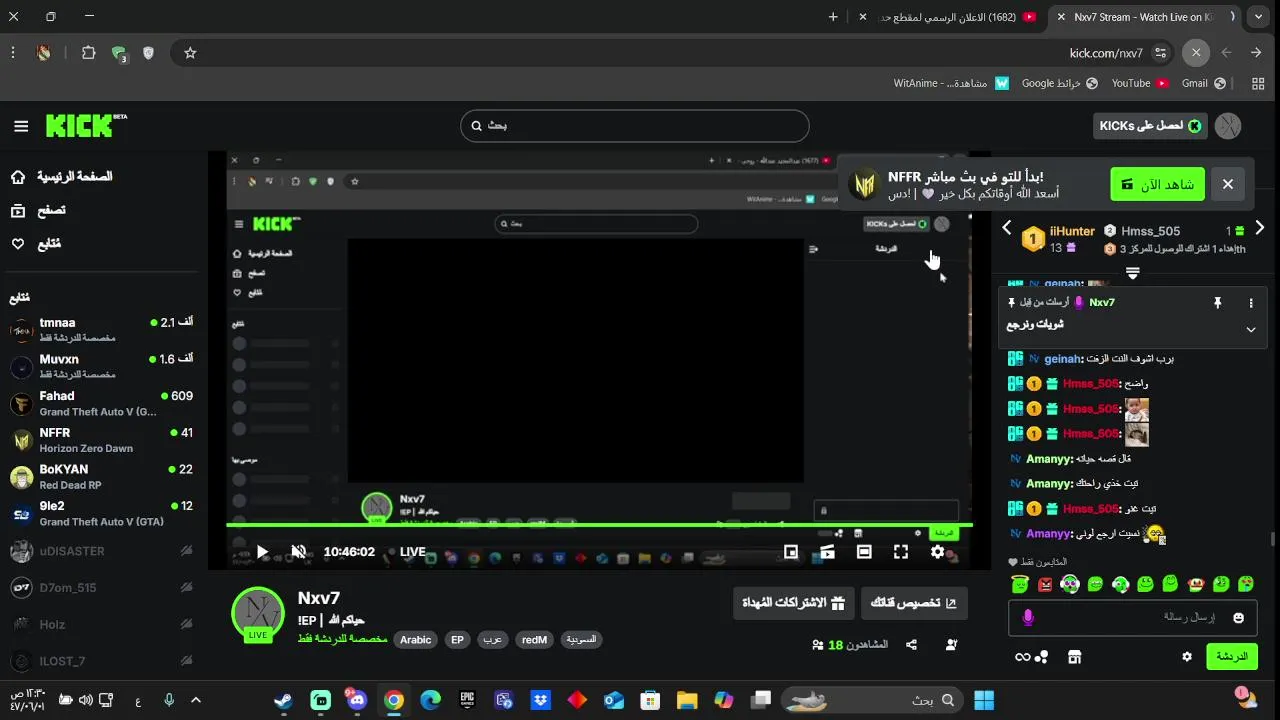Screen dimensions: 1280x720
Task: Collapse the leaderboard handle
Action: point(1132,273)
